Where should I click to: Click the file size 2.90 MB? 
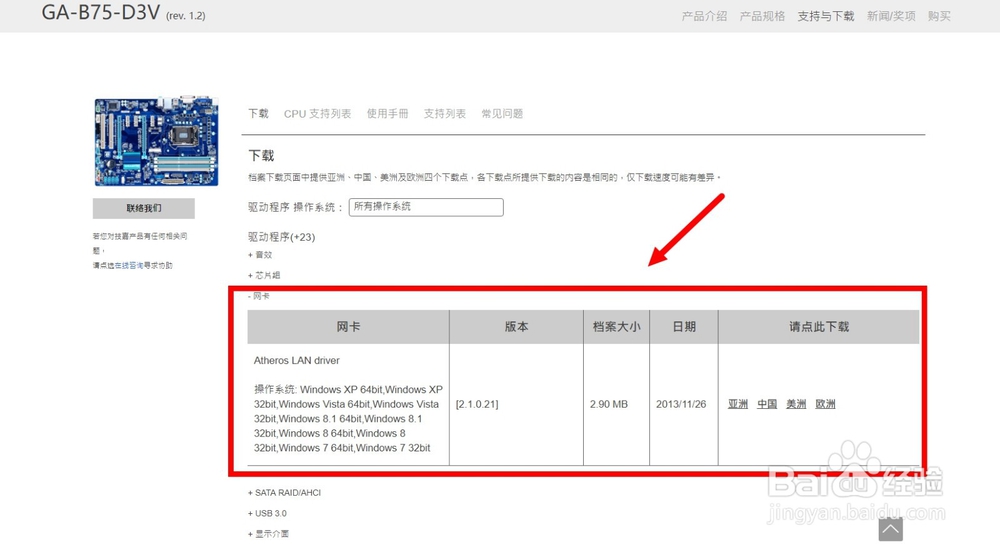coord(608,404)
